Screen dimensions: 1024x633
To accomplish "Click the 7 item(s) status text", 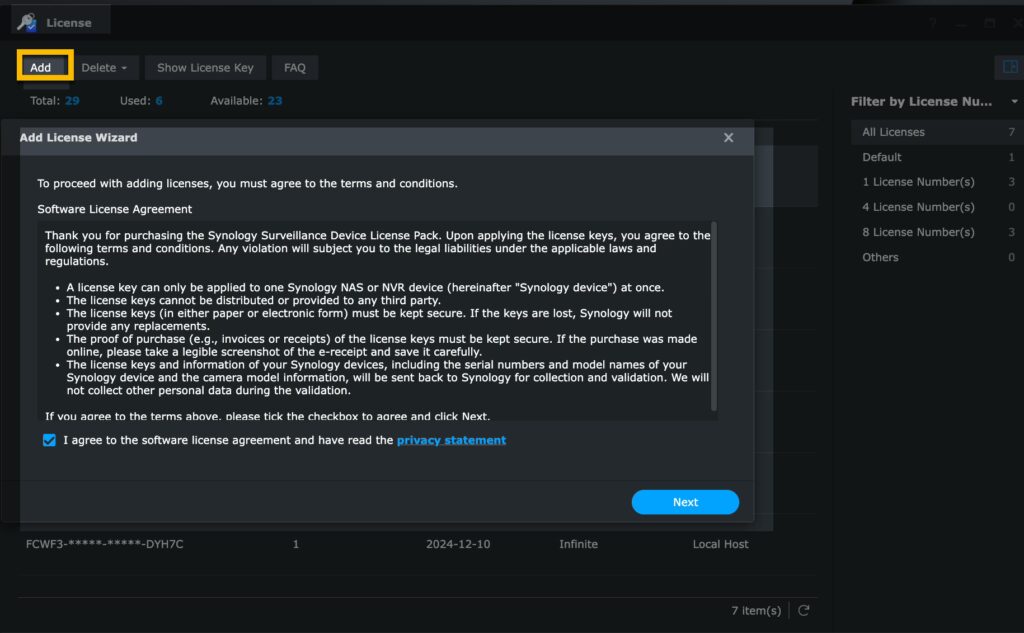I will [x=756, y=610].
